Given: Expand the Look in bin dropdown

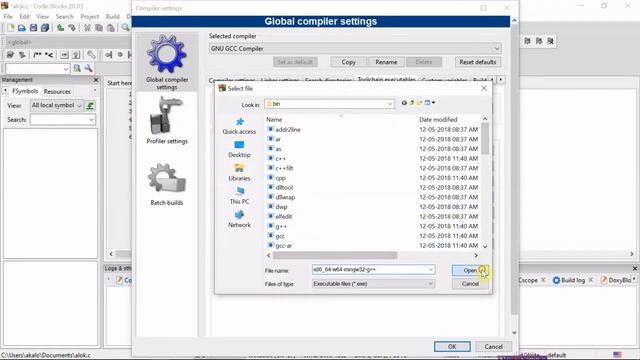Looking at the screenshot, I should coord(390,104).
